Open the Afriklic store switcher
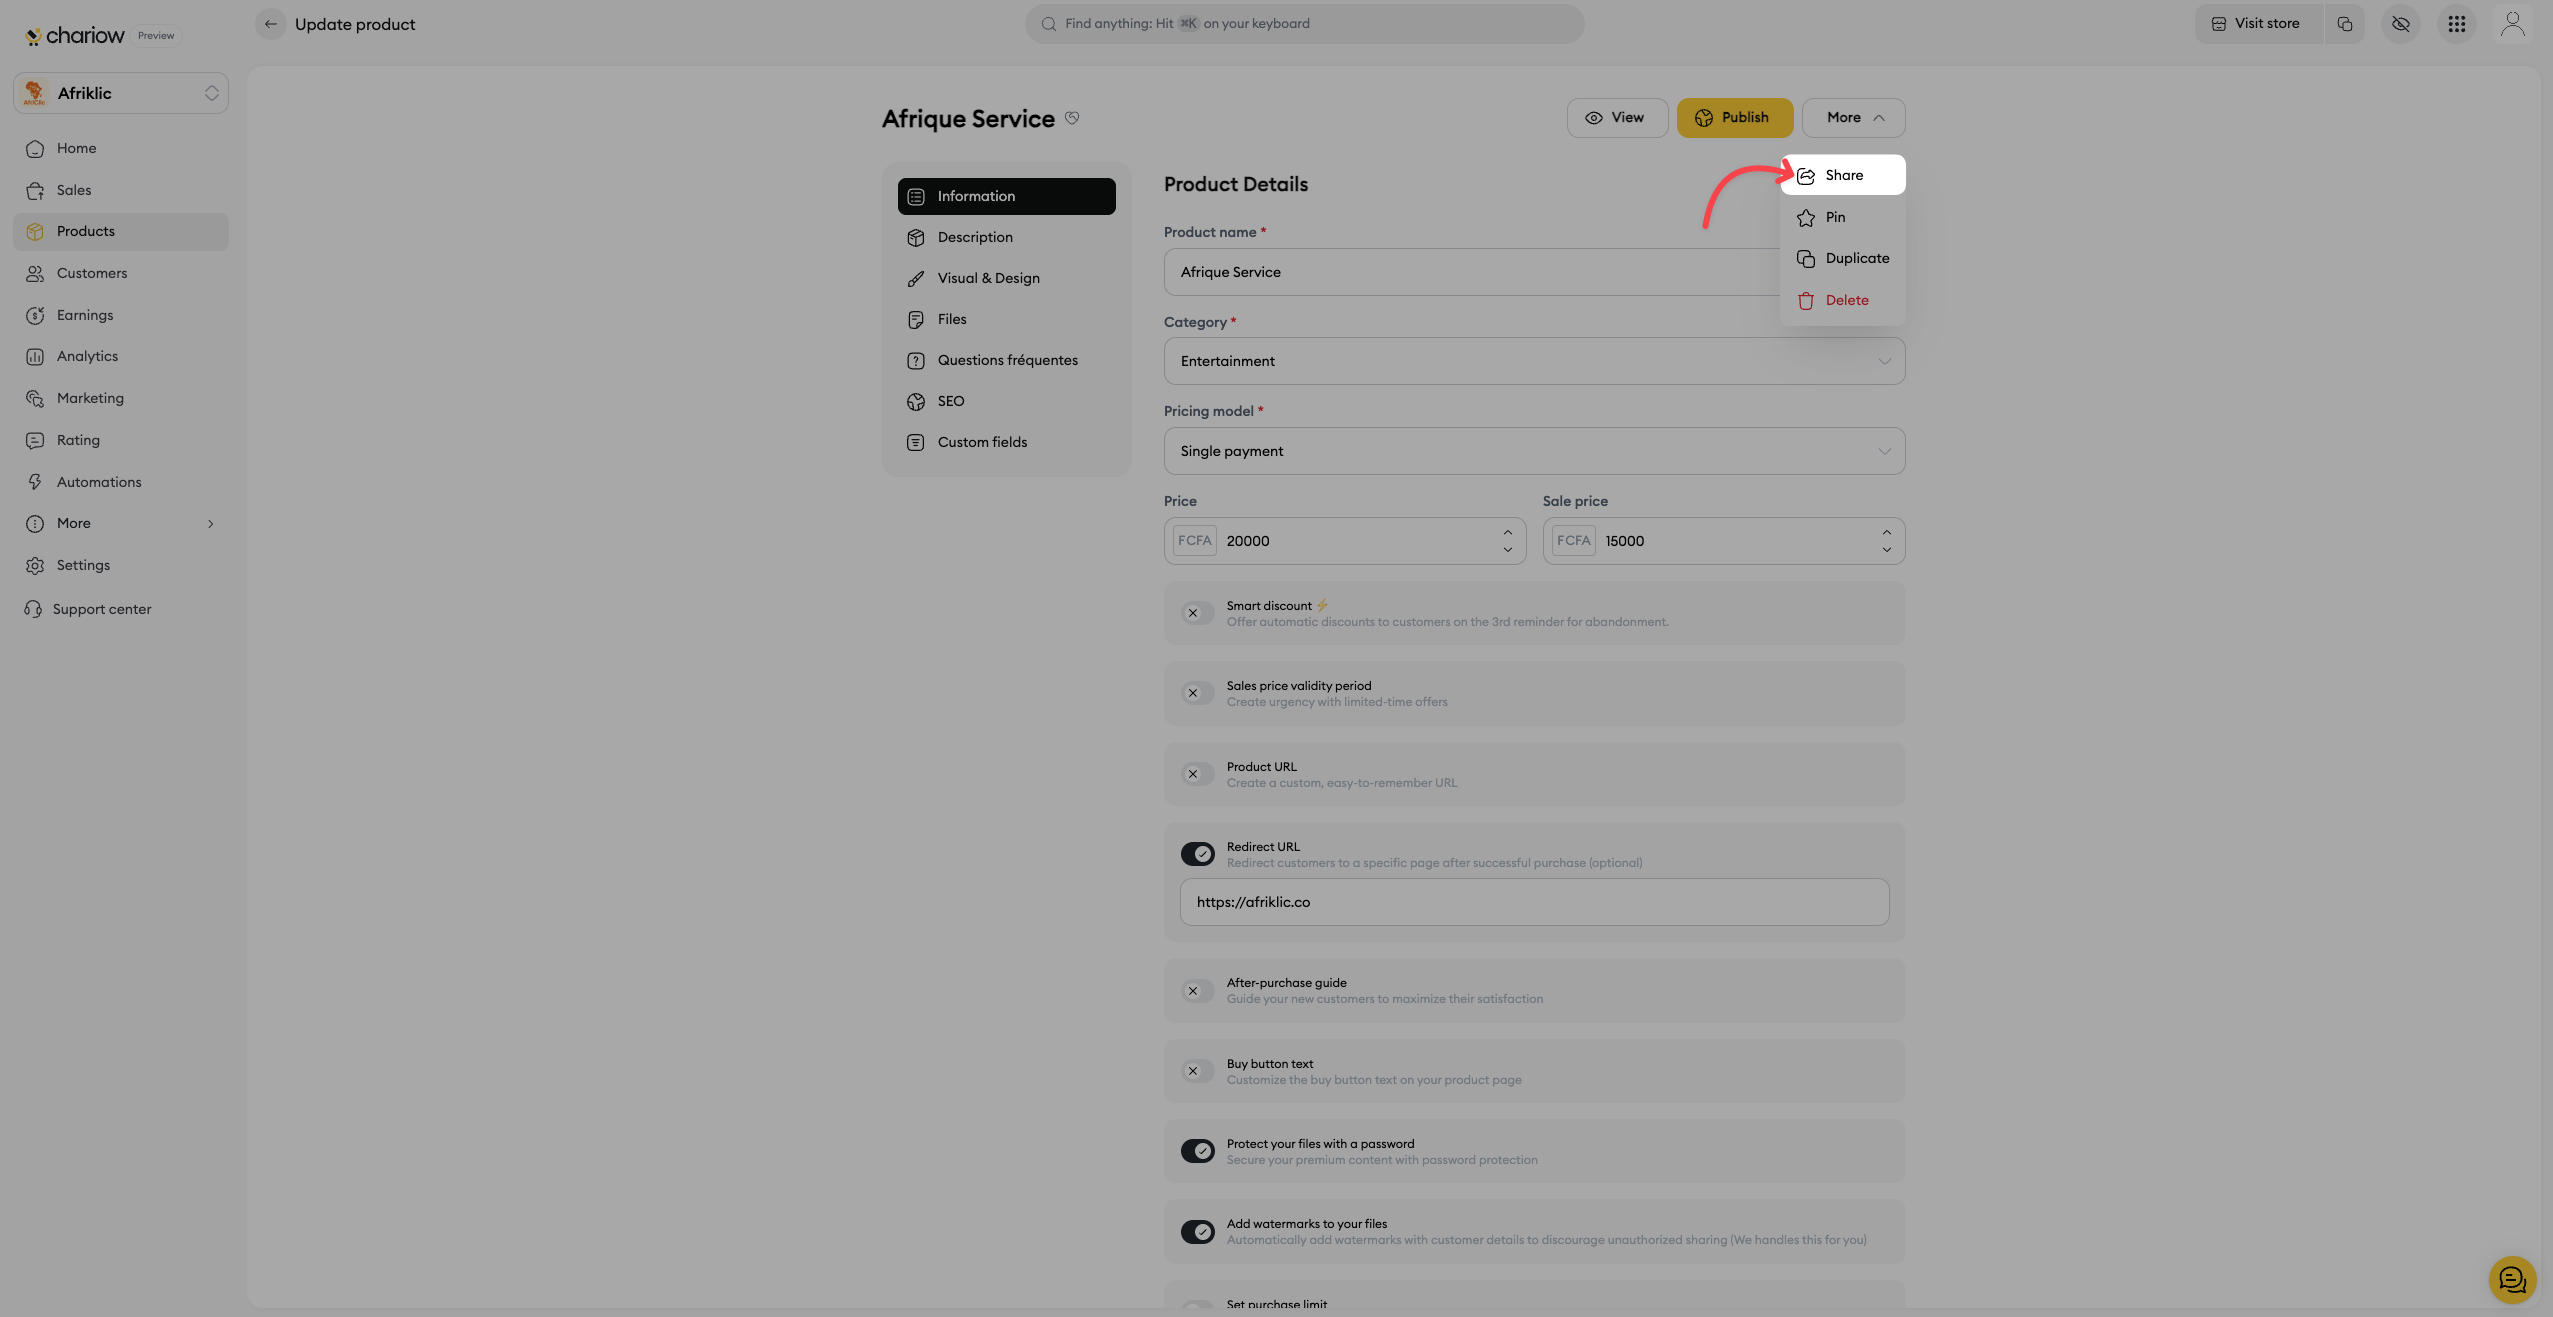Viewport: 2553px width, 1317px height. 121,93
